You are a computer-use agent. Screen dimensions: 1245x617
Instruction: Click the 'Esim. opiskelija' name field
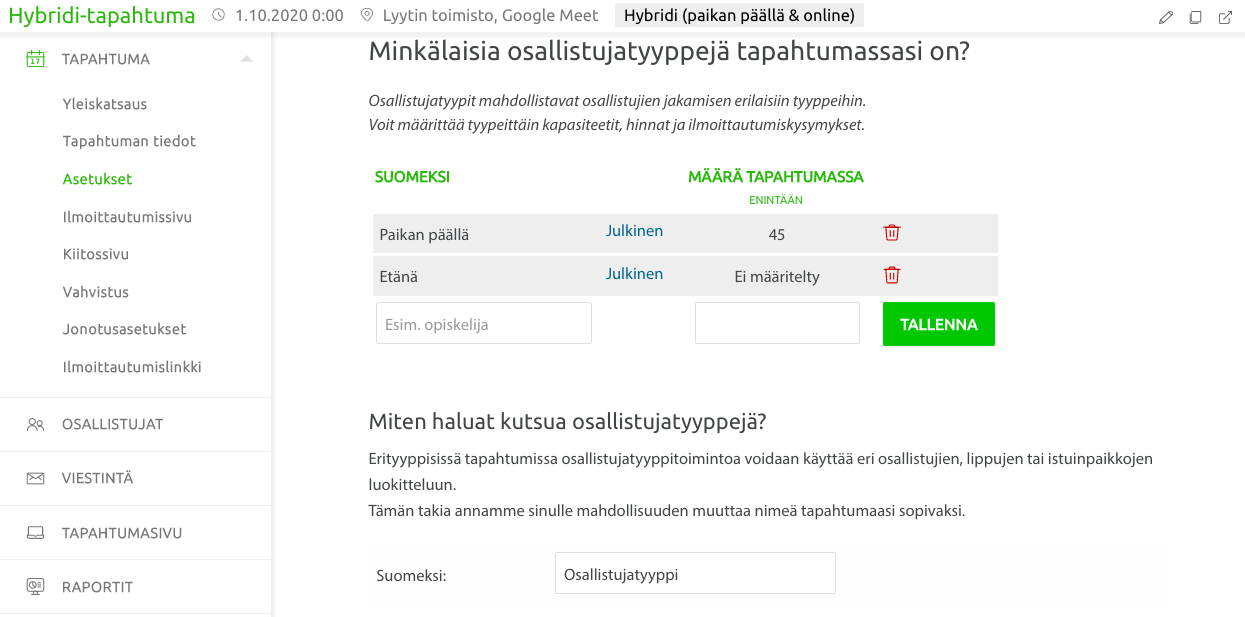click(484, 324)
